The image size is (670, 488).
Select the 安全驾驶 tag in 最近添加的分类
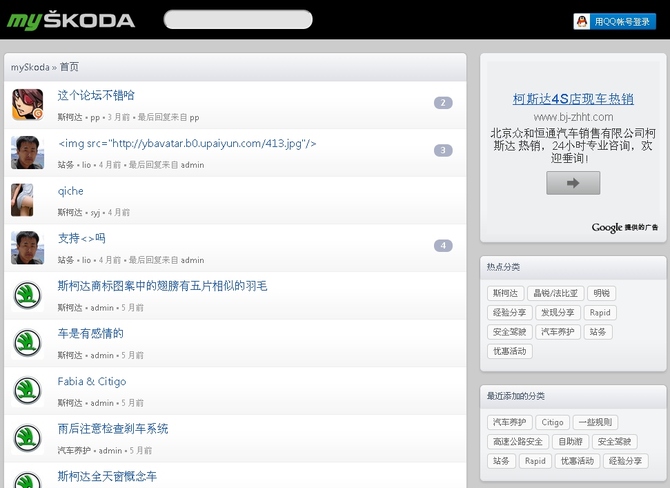point(614,441)
